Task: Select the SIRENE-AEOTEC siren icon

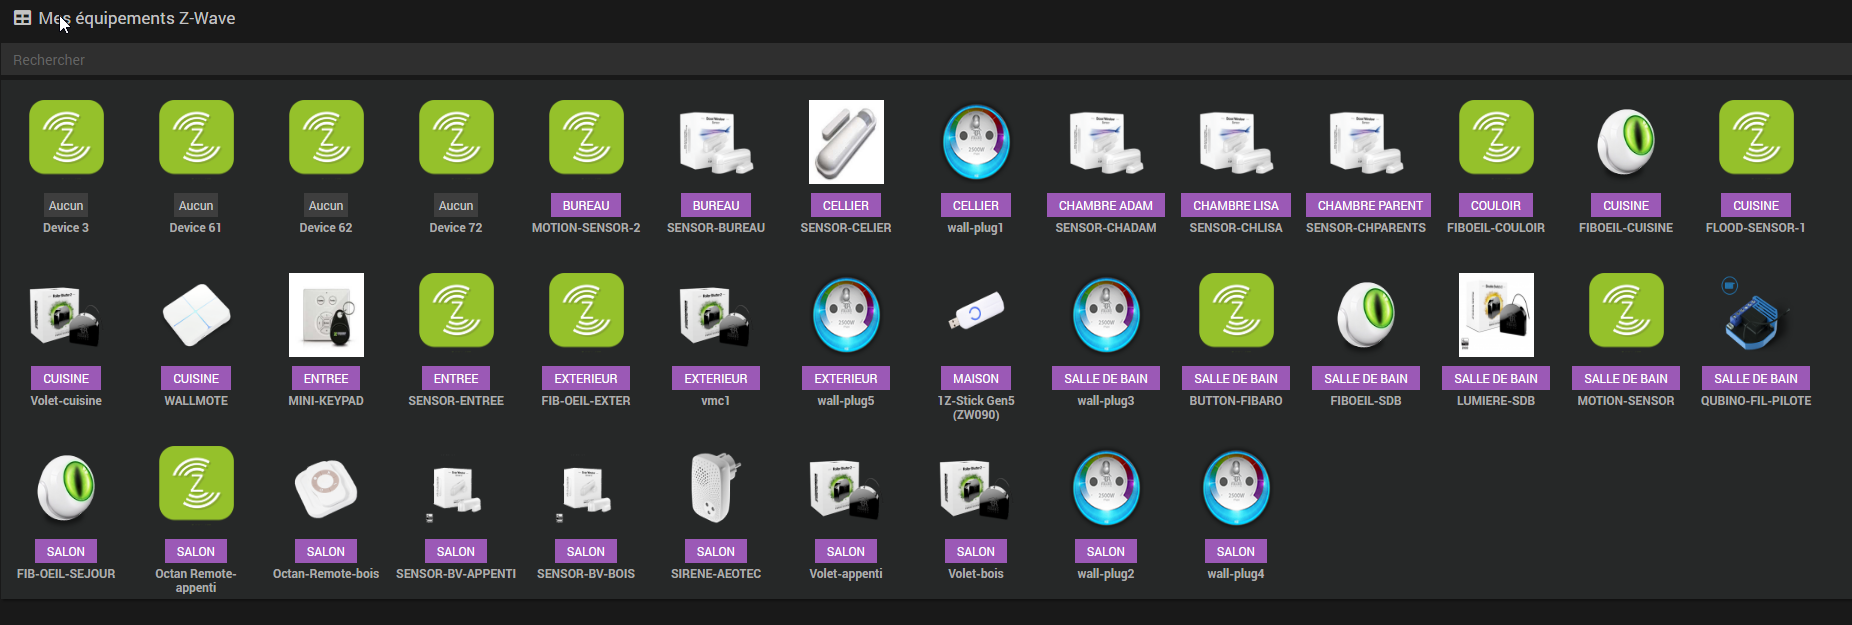Action: [716, 488]
